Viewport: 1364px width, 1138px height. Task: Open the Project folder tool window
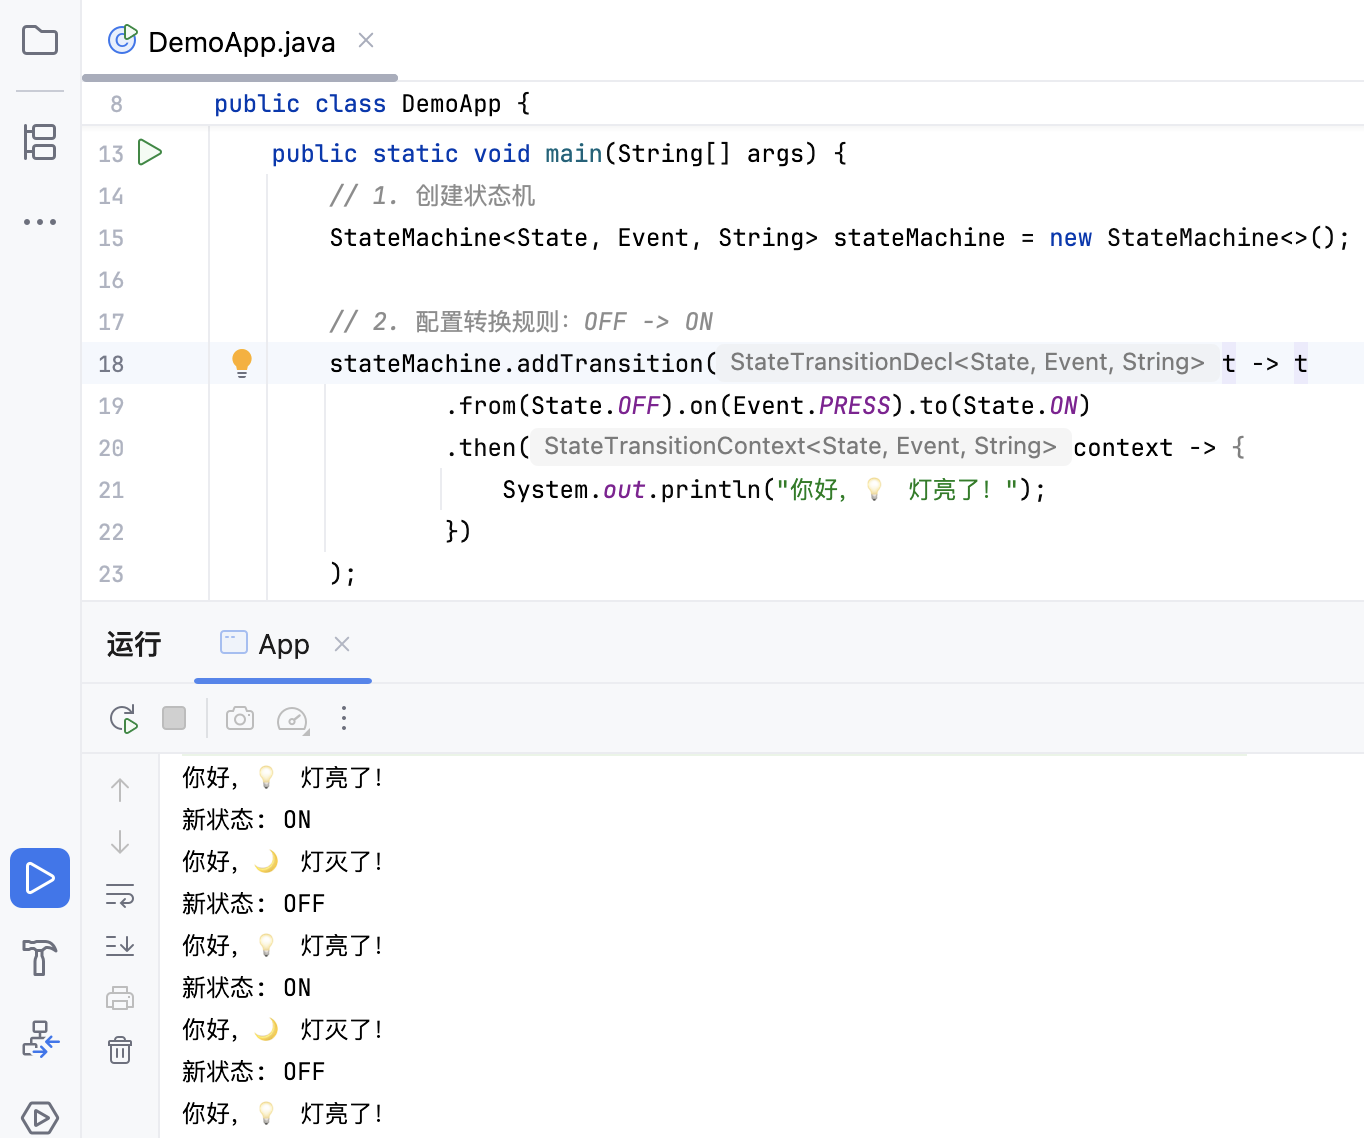(x=40, y=41)
